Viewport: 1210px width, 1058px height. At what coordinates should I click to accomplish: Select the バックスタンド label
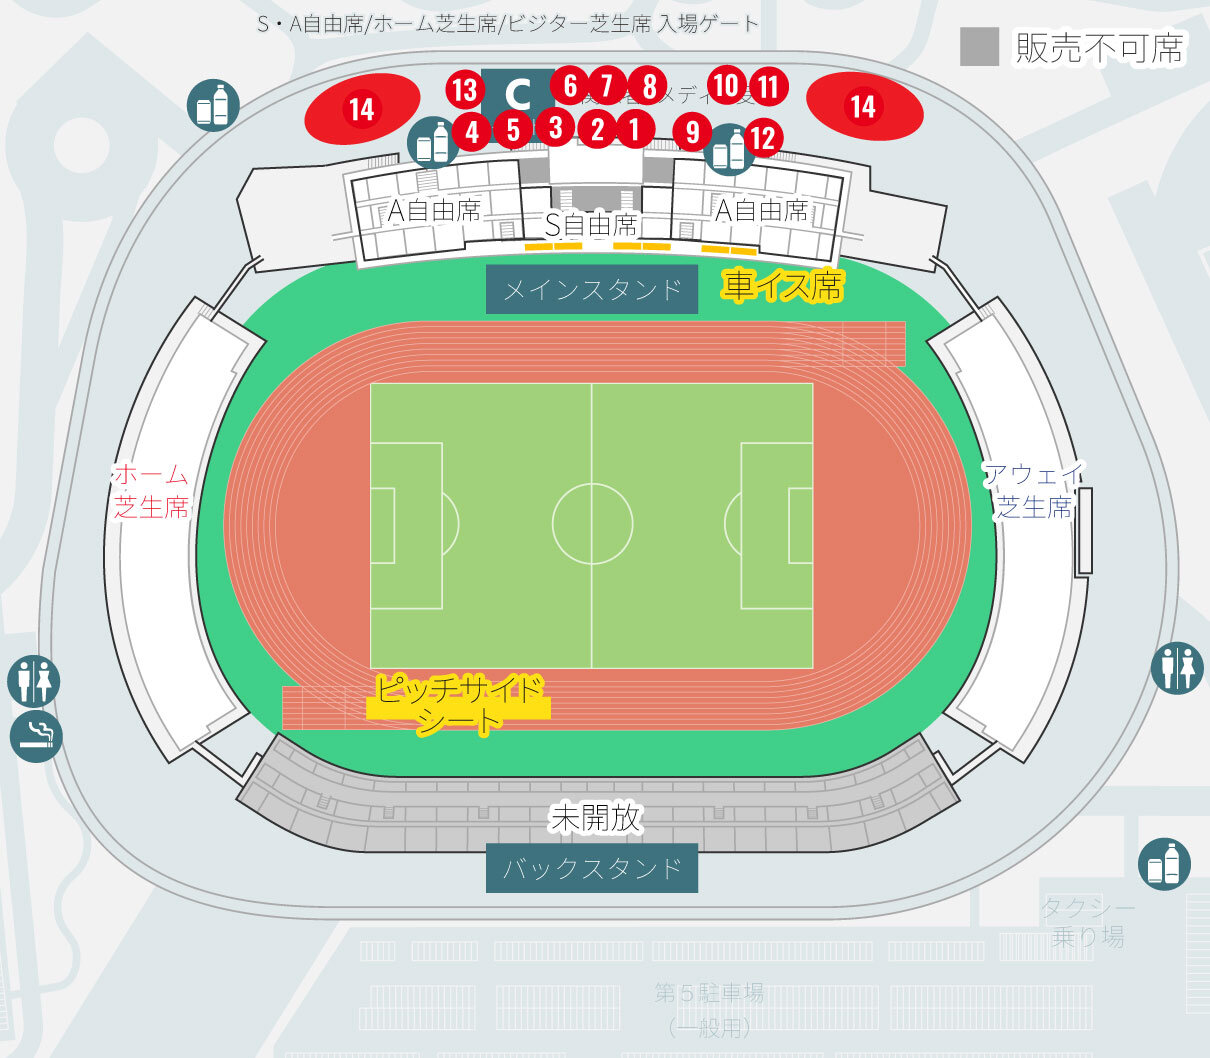point(592,868)
